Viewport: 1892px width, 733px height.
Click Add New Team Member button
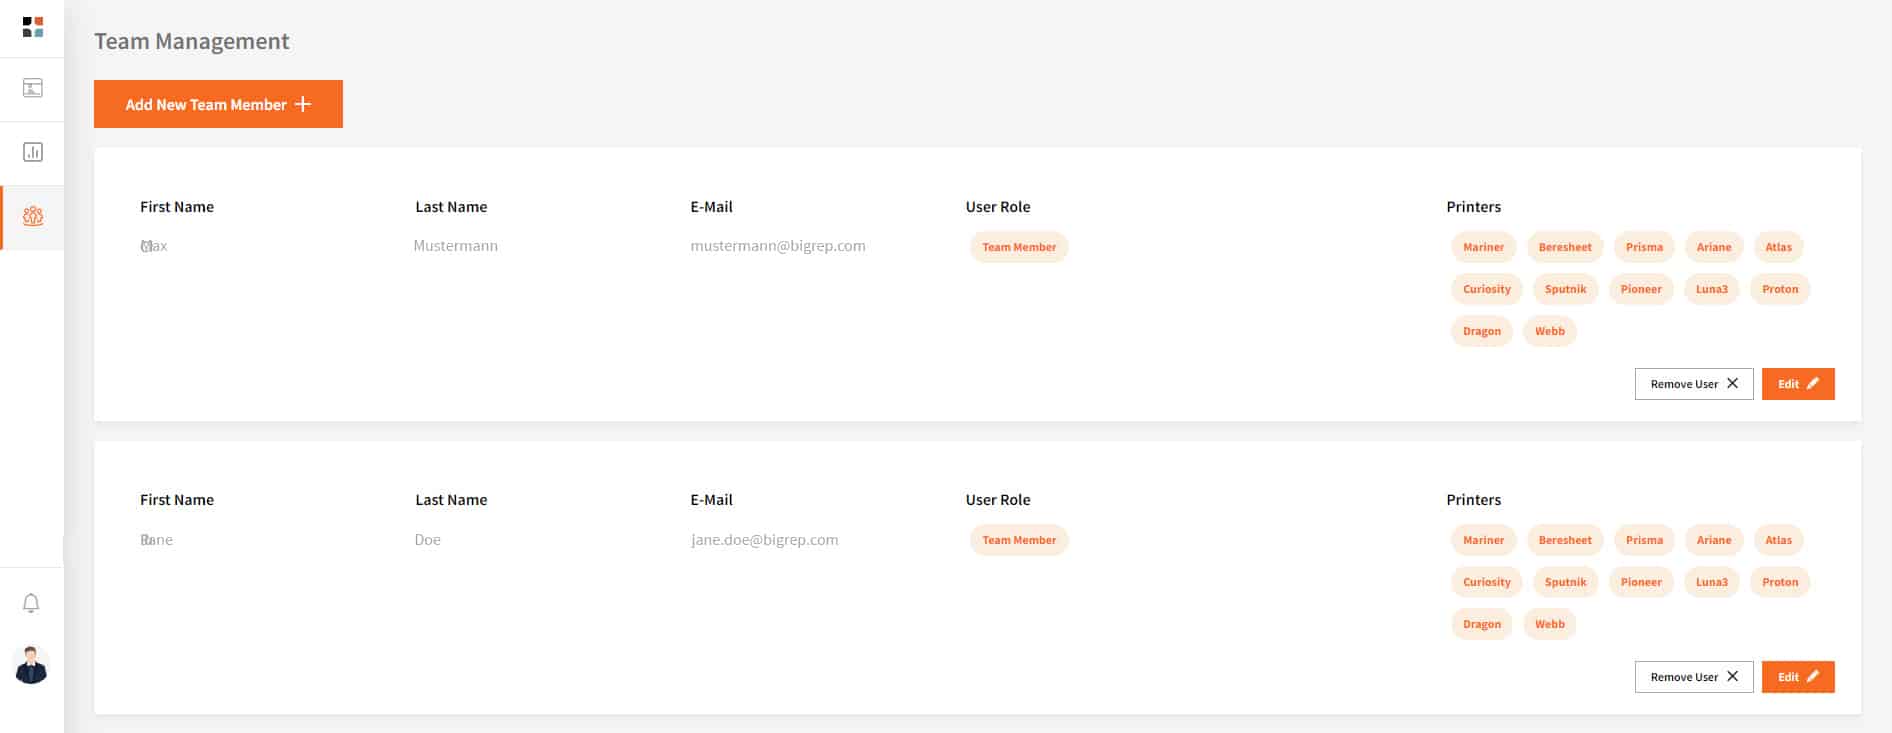pos(218,104)
